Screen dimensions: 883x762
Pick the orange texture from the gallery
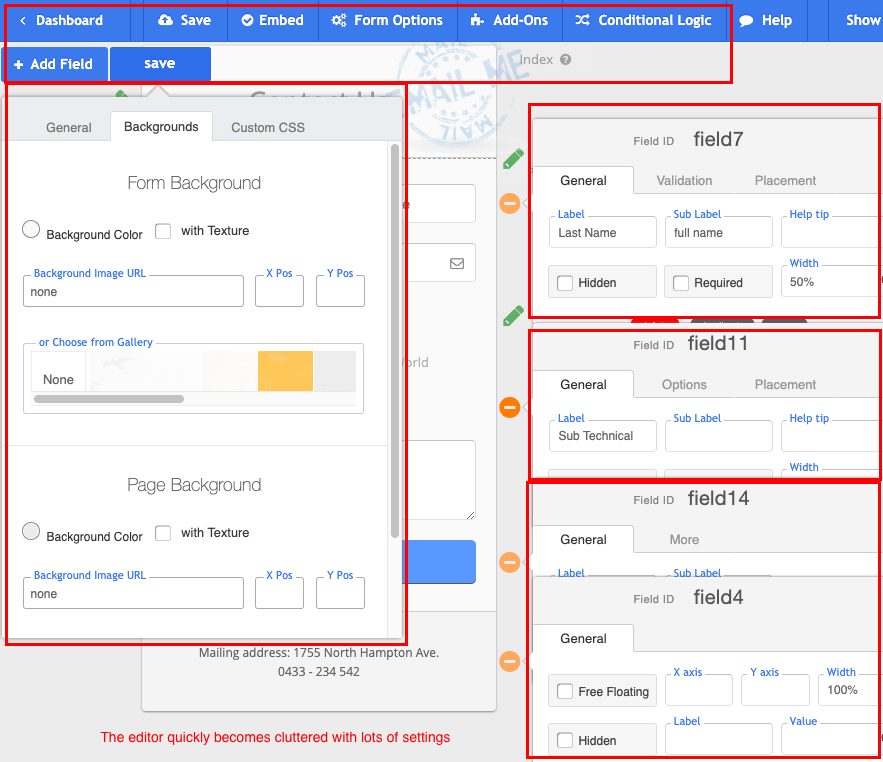point(285,371)
